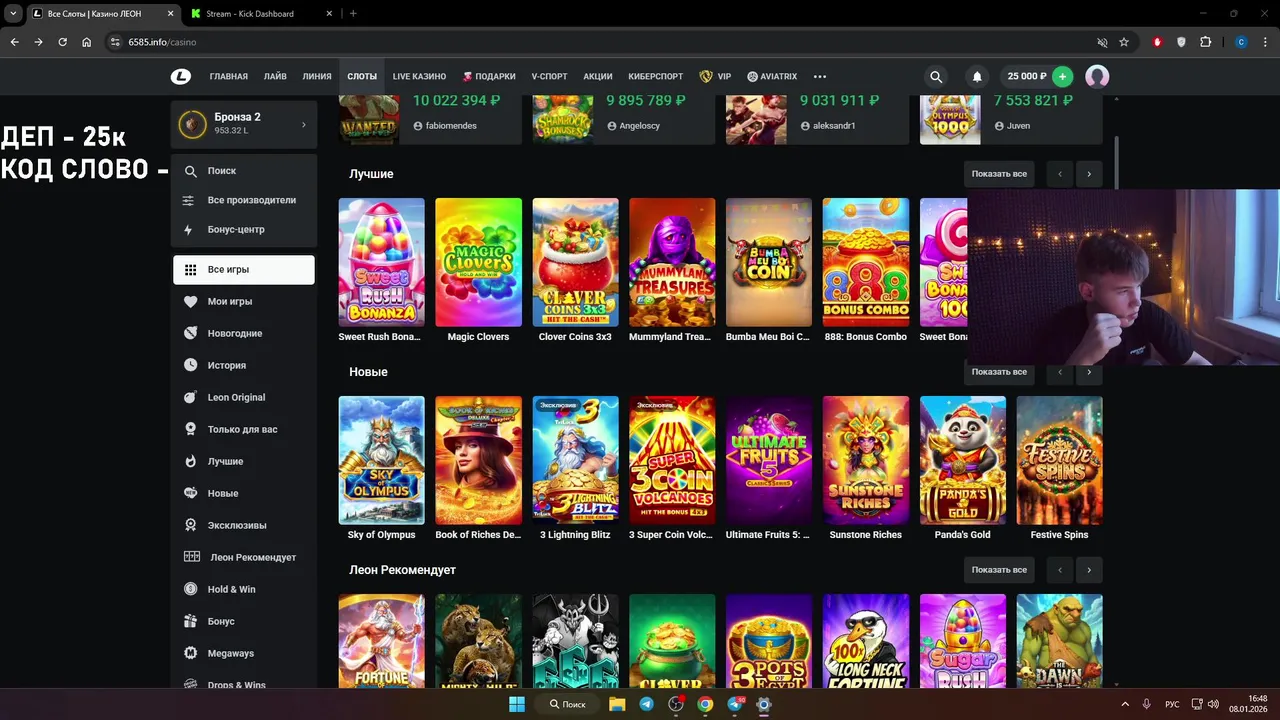Open the browser tab search dropdown
The width and height of the screenshot is (1280, 720).
pyautogui.click(x=14, y=13)
